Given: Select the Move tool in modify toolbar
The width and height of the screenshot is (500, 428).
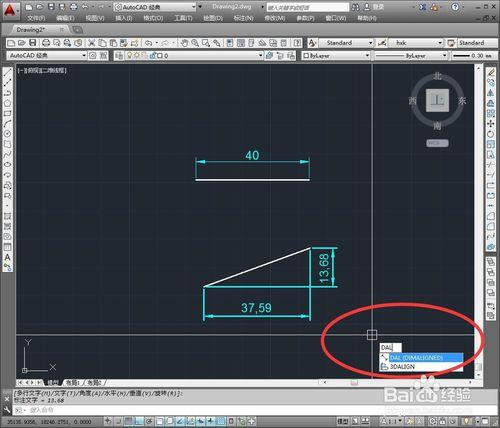Looking at the screenshot, I should pyautogui.click(x=490, y=124).
